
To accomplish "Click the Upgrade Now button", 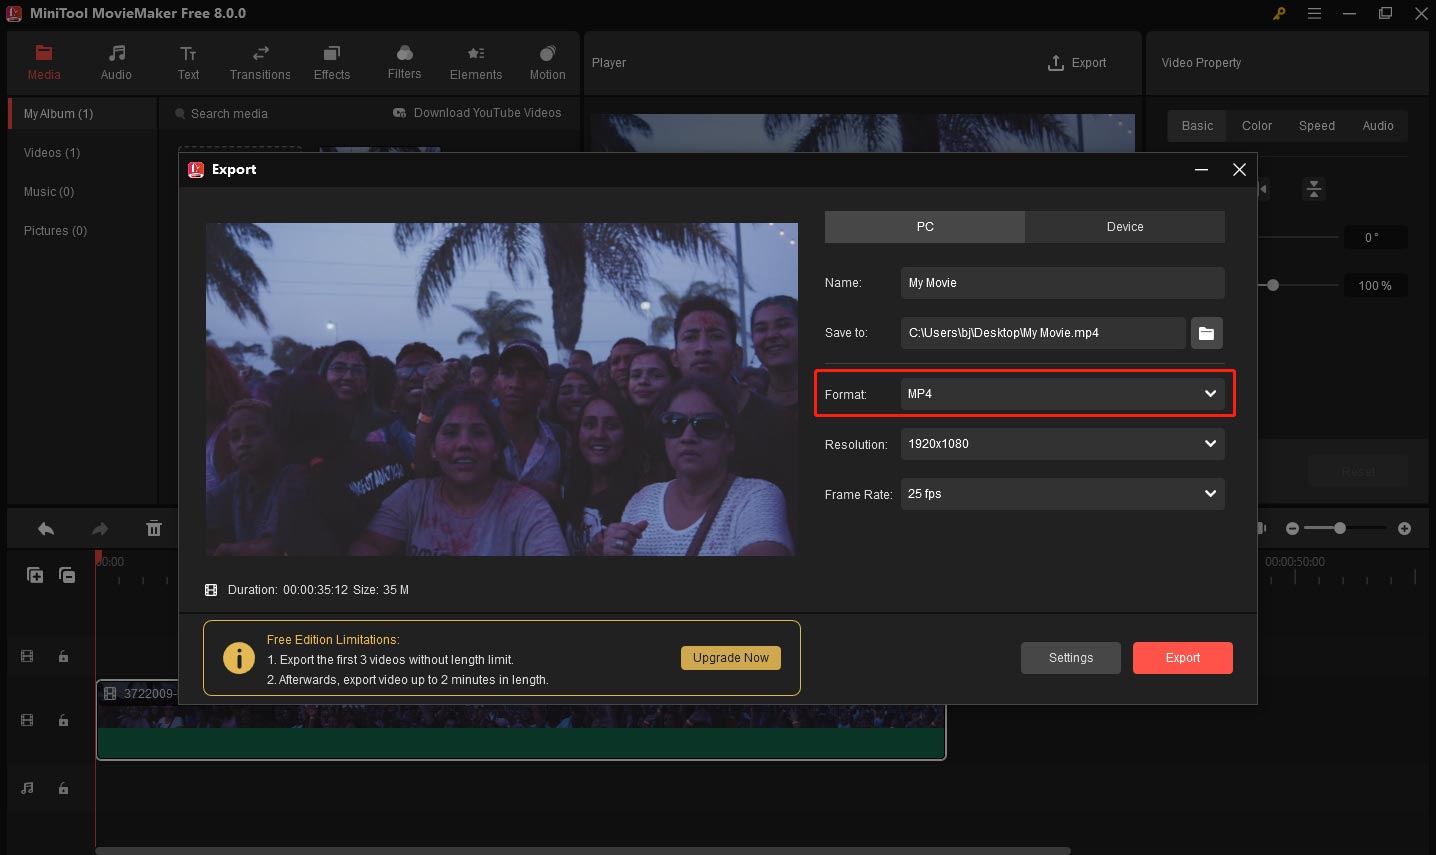I will coord(731,658).
